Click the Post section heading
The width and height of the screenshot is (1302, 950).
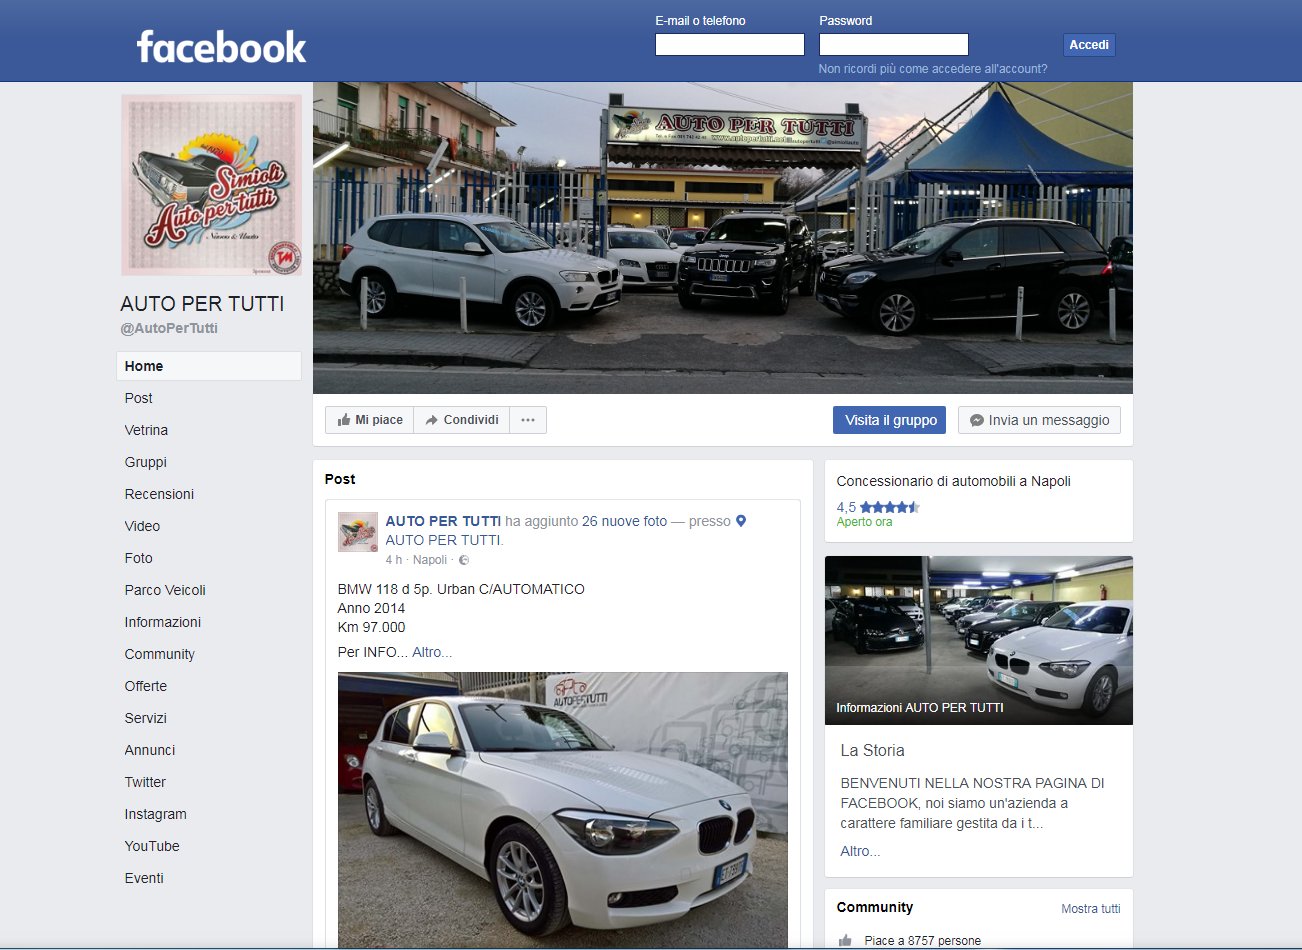click(340, 479)
